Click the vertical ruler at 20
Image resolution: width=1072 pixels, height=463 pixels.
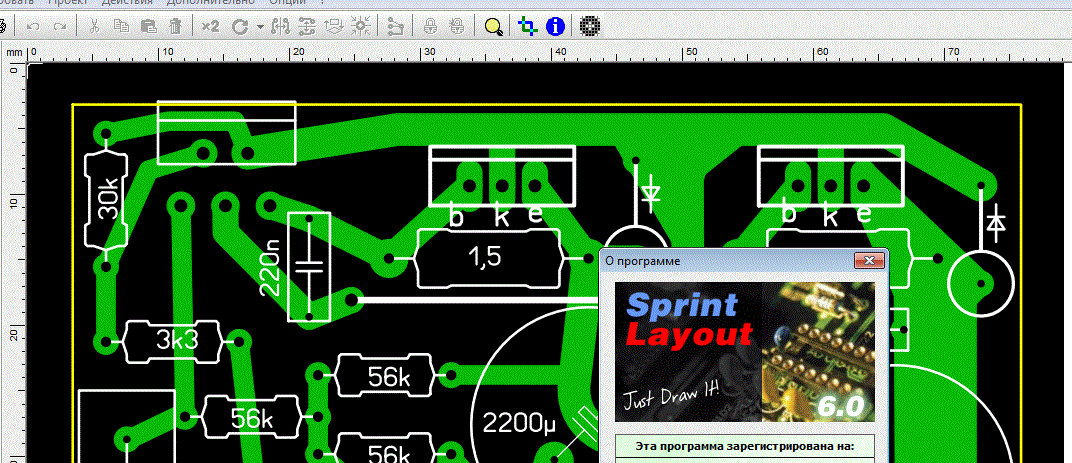pyautogui.click(x=14, y=336)
